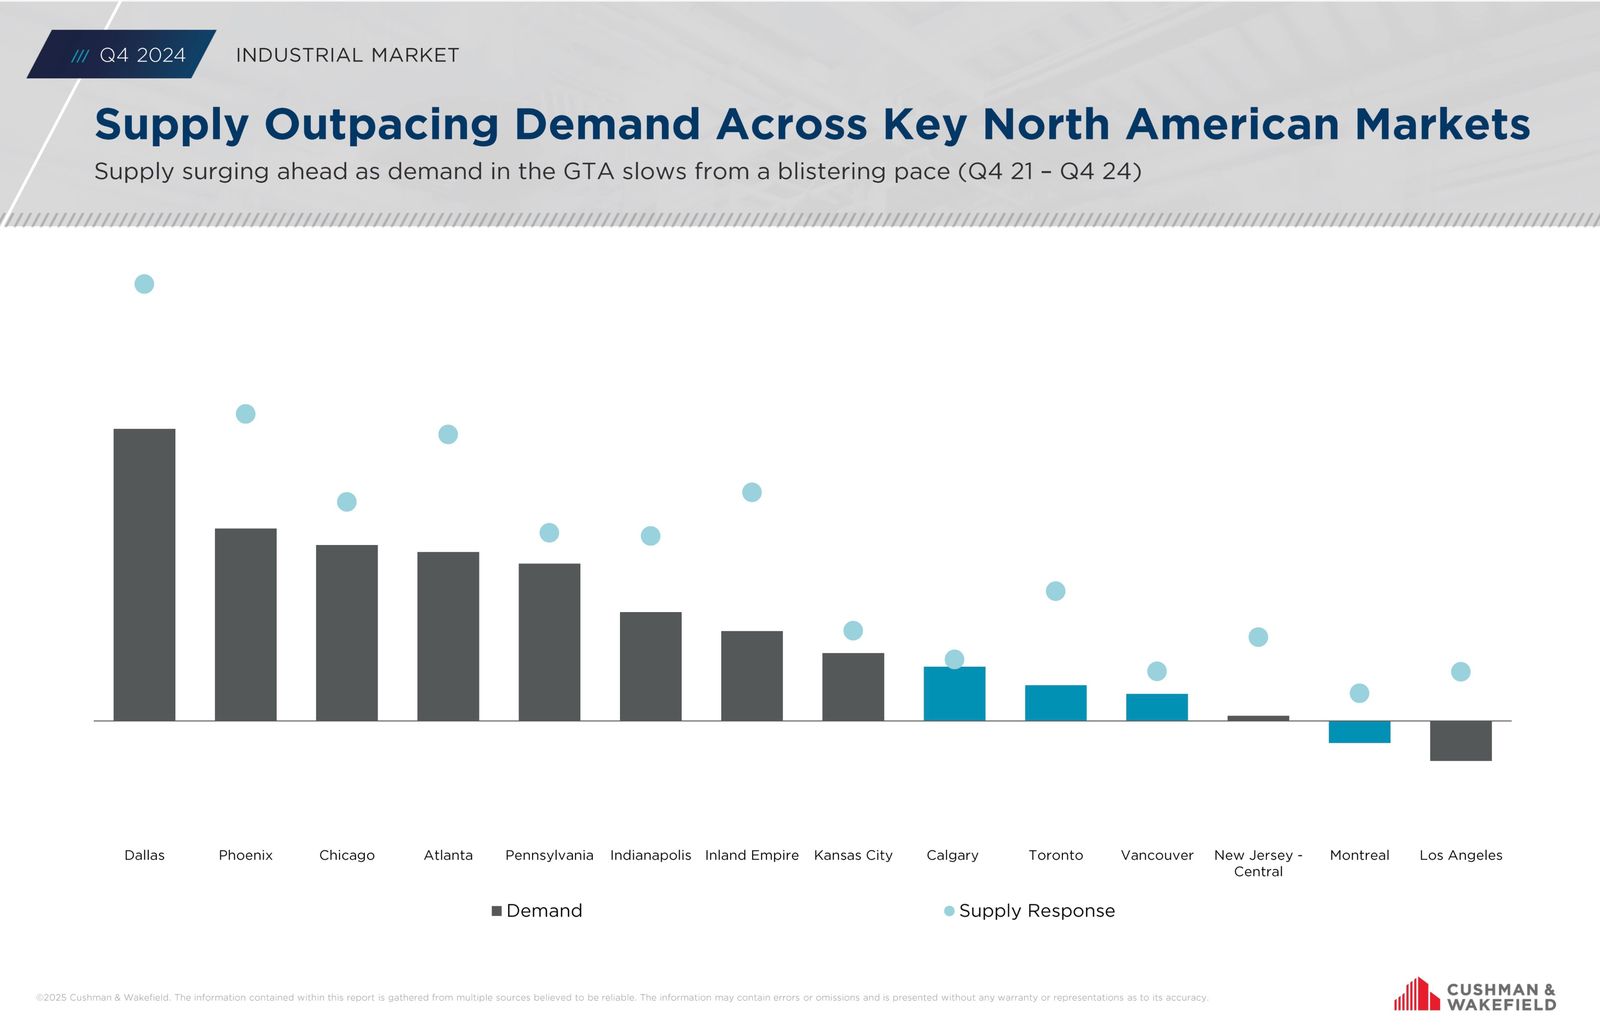Select the Dallas supply response dot

144,284
